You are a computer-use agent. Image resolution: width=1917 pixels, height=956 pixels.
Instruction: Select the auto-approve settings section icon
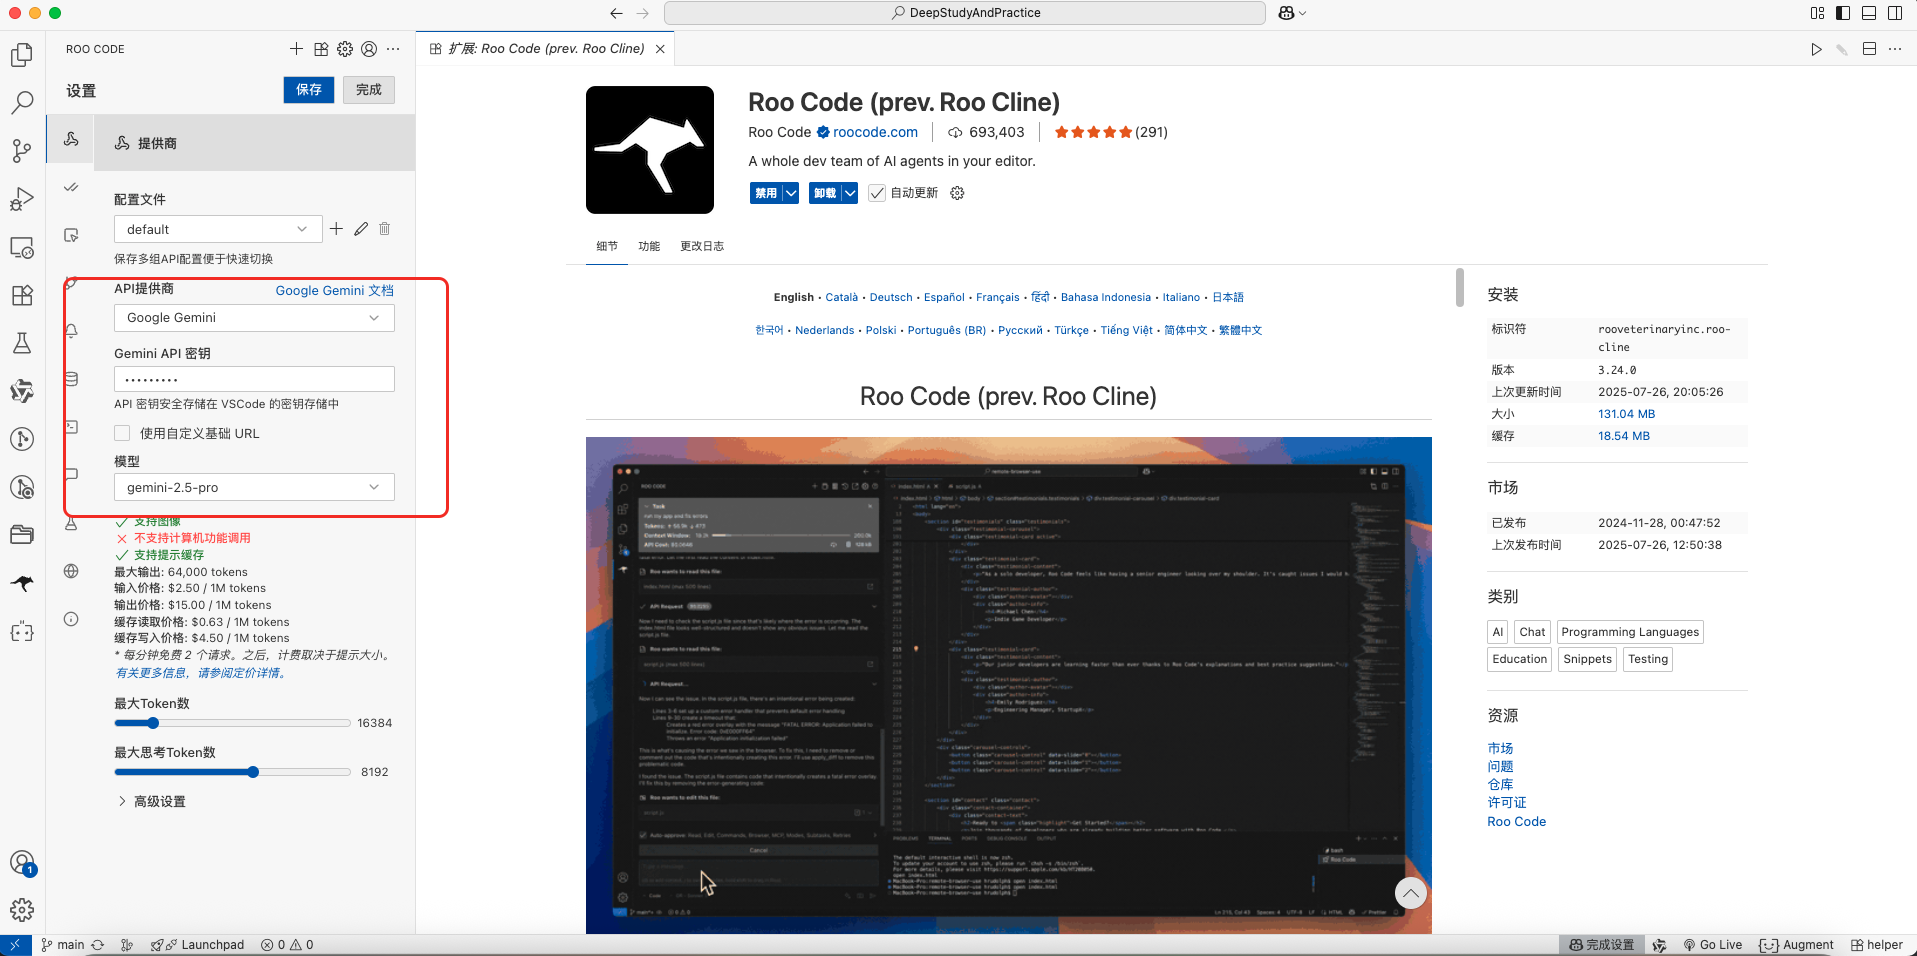[71, 187]
